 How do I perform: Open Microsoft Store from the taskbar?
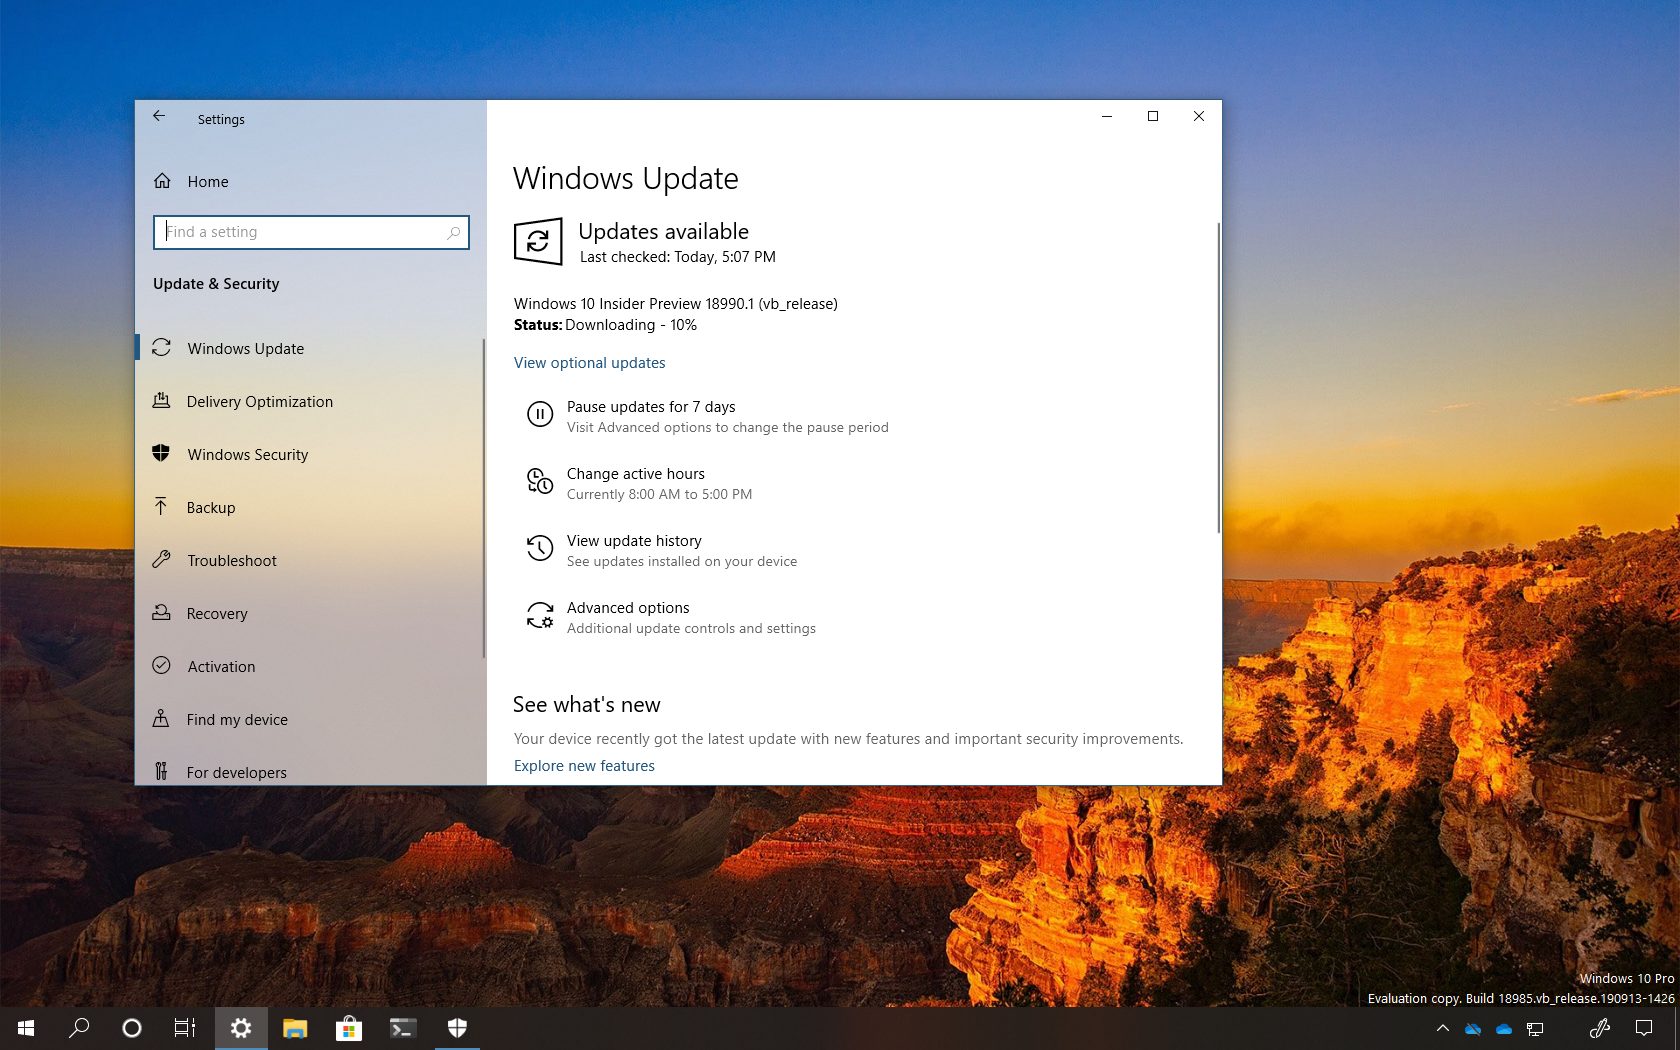coord(349,1028)
